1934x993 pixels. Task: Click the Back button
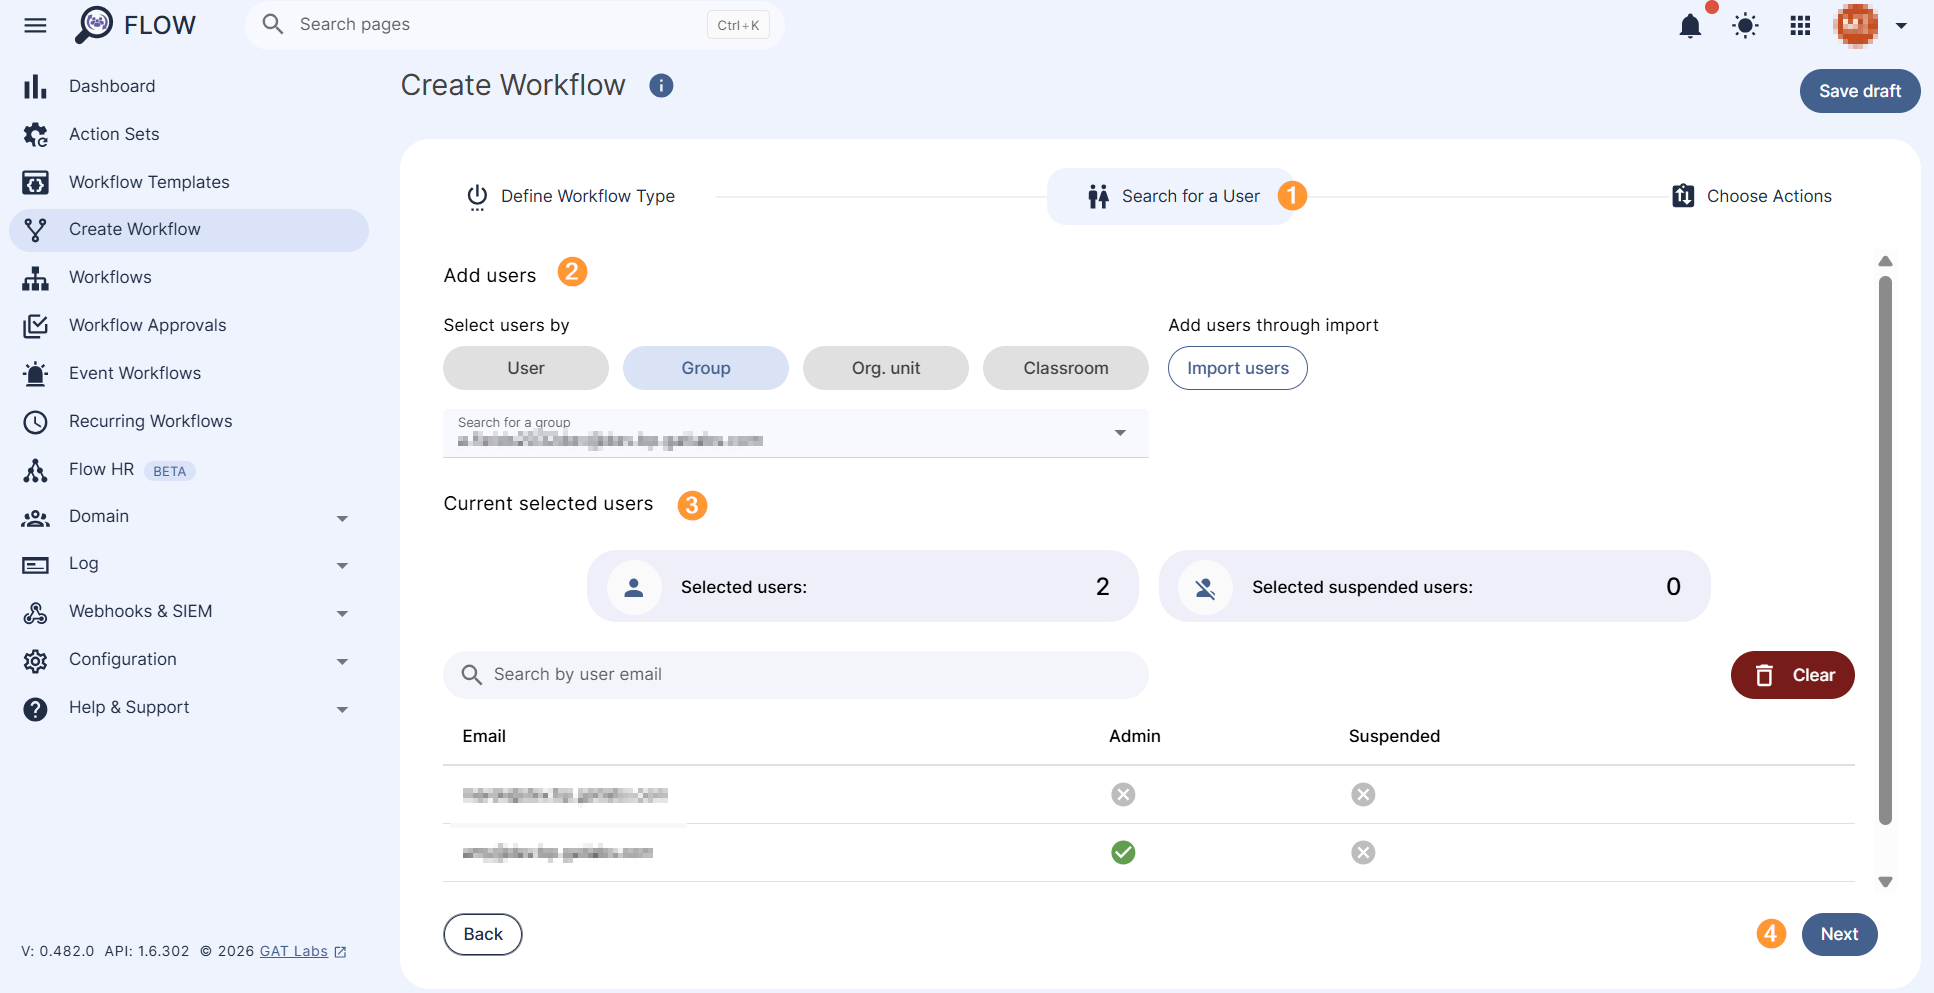pyautogui.click(x=483, y=934)
